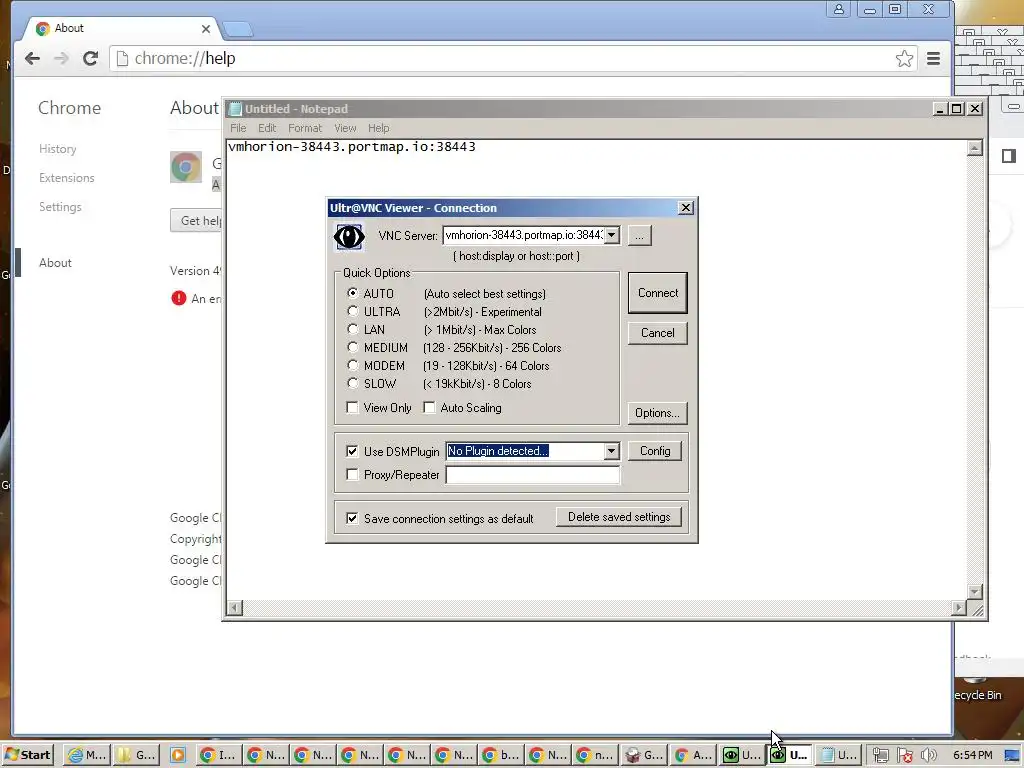Click the UltraVNC eye logo icon
The width and height of the screenshot is (1024, 768).
(x=349, y=236)
